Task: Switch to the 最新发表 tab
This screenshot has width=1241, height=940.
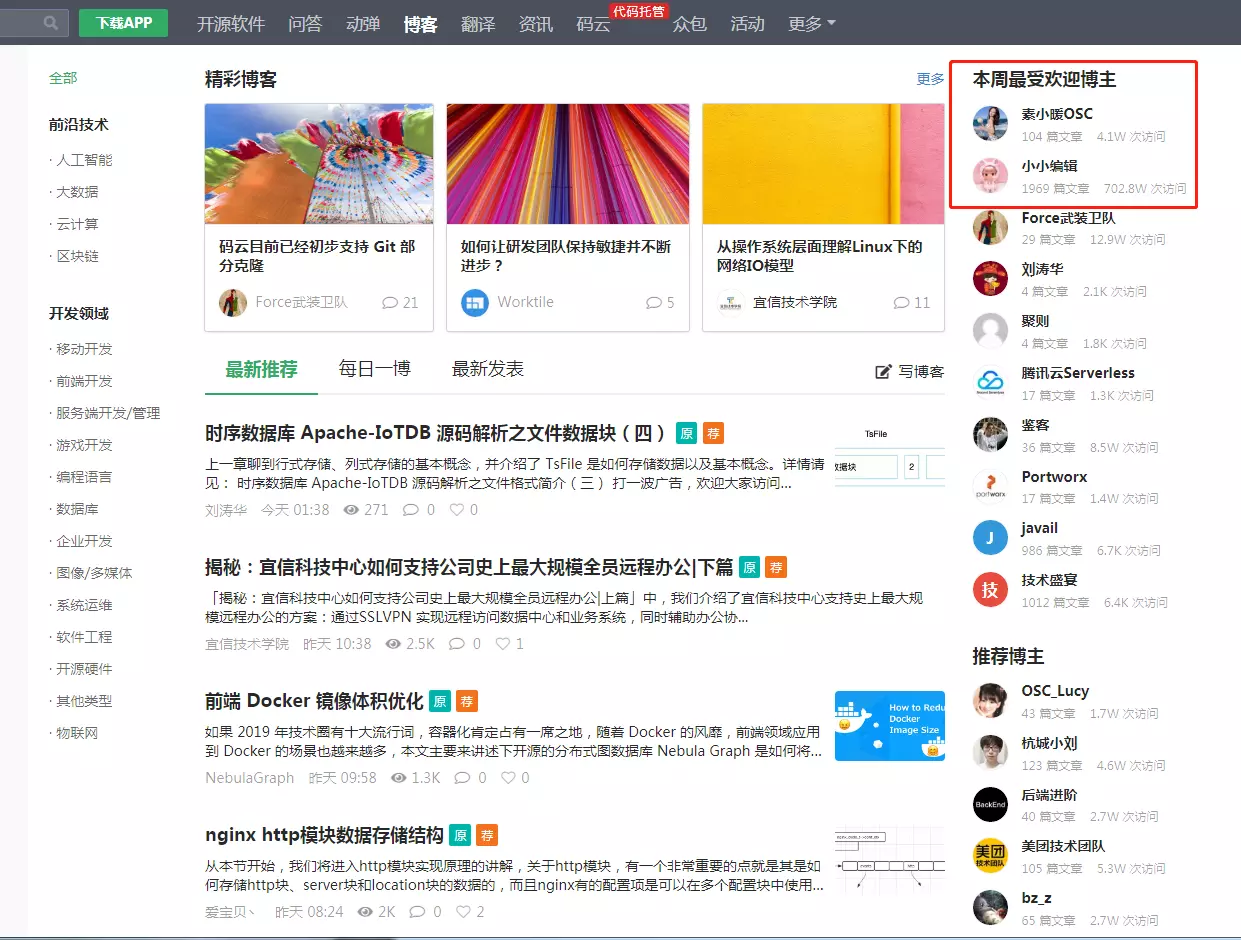Action: tap(488, 369)
